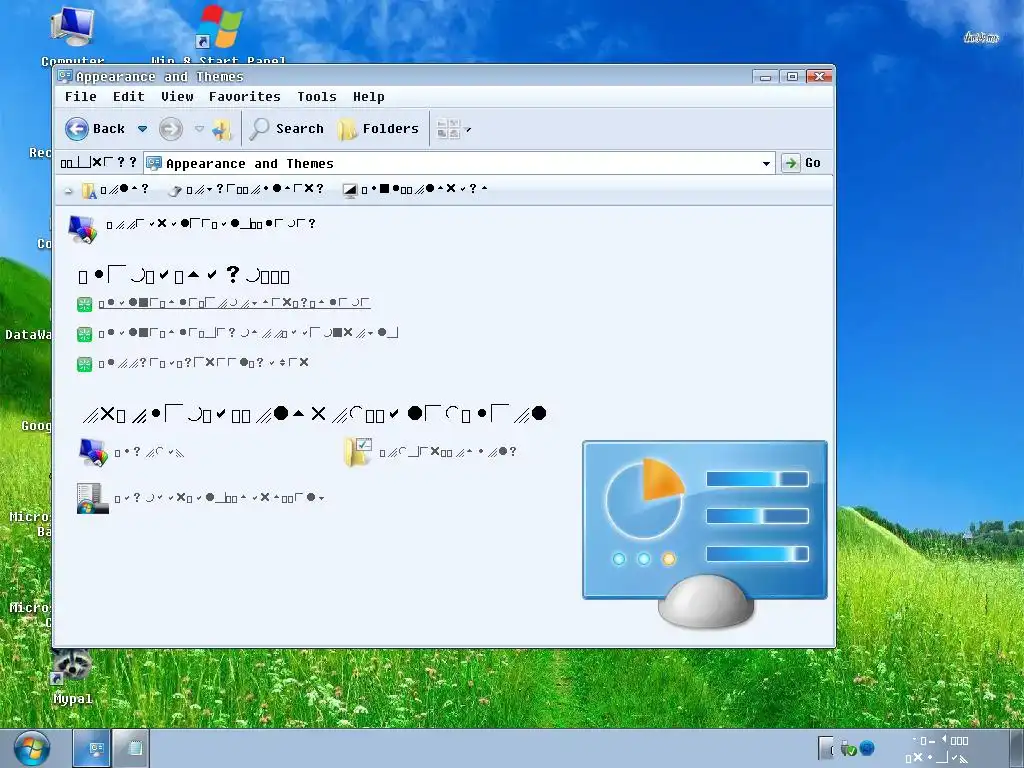Click the notepad taskbar button
This screenshot has height=768, width=1024.
point(131,748)
